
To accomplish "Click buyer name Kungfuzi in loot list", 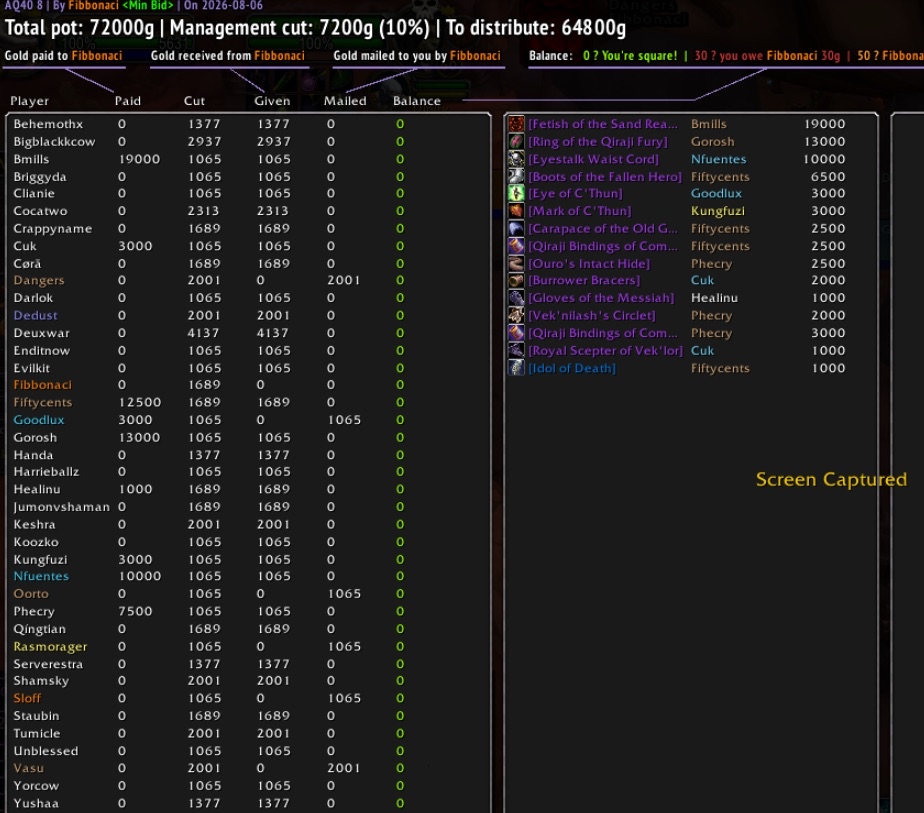I will coord(718,211).
